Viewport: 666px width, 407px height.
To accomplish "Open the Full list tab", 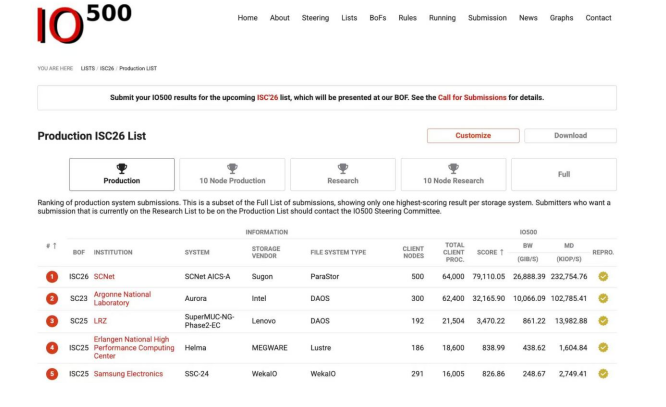I will [x=564, y=175].
